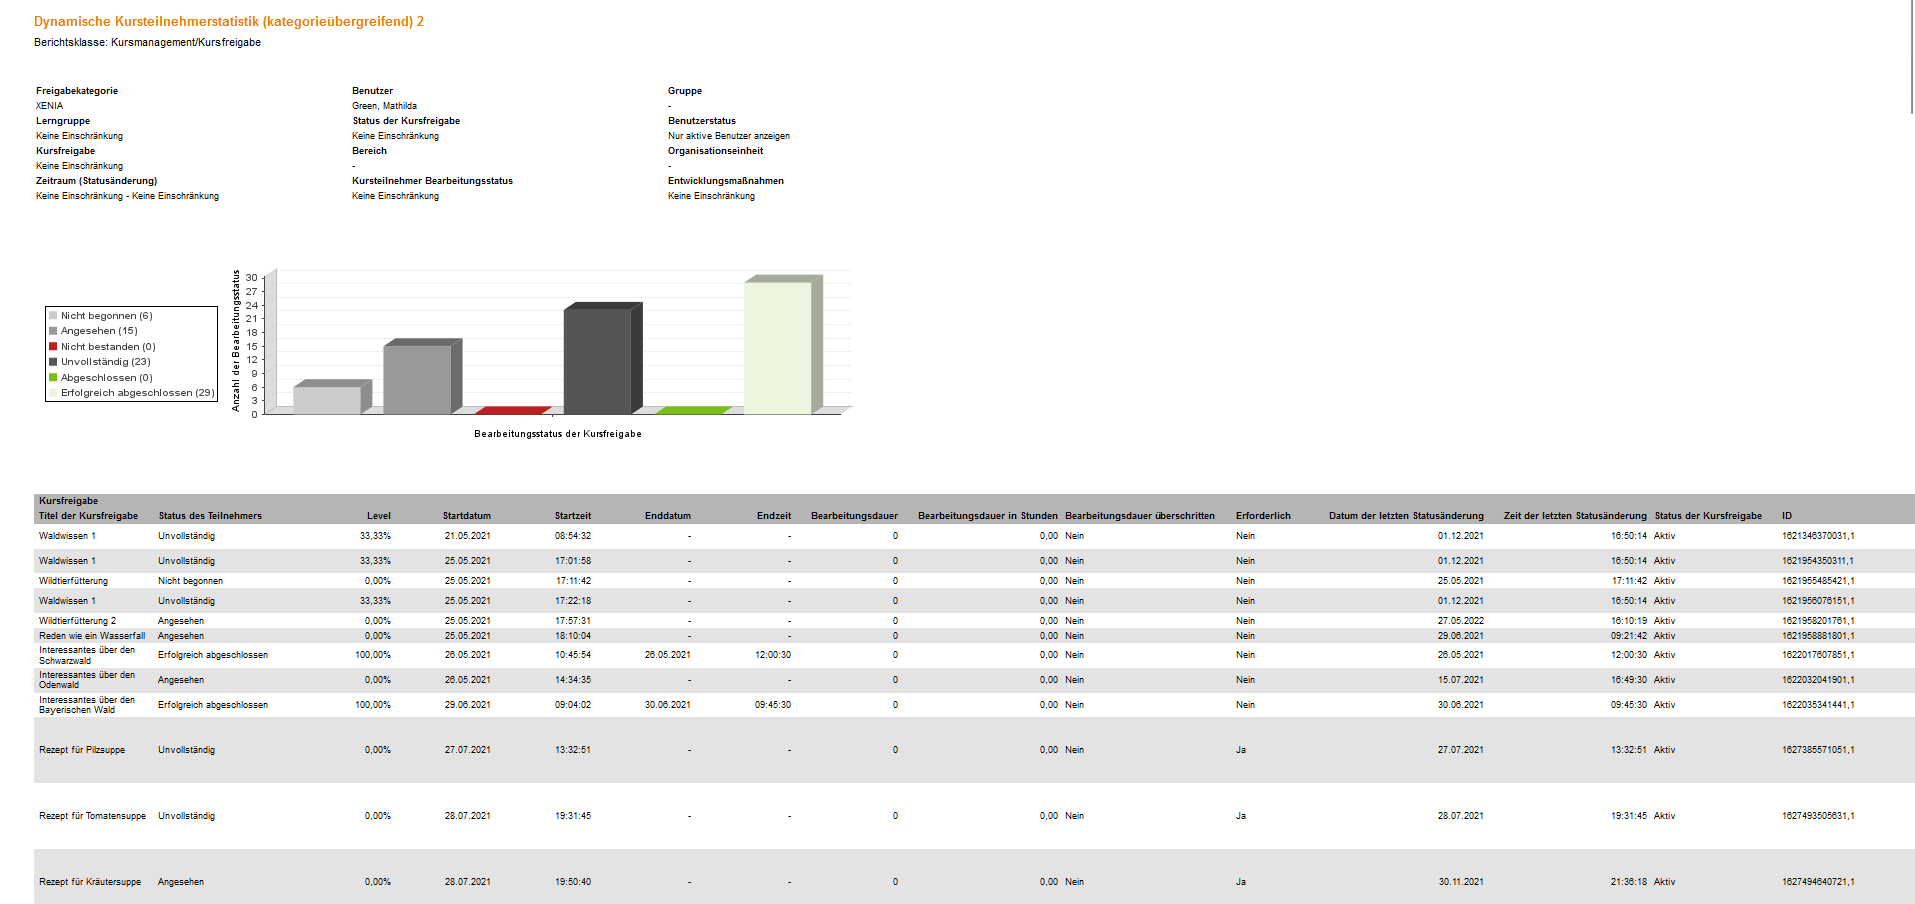Click the 'Reden wie ein Wasserfall' course entry
1915x904 pixels.
click(x=92, y=636)
